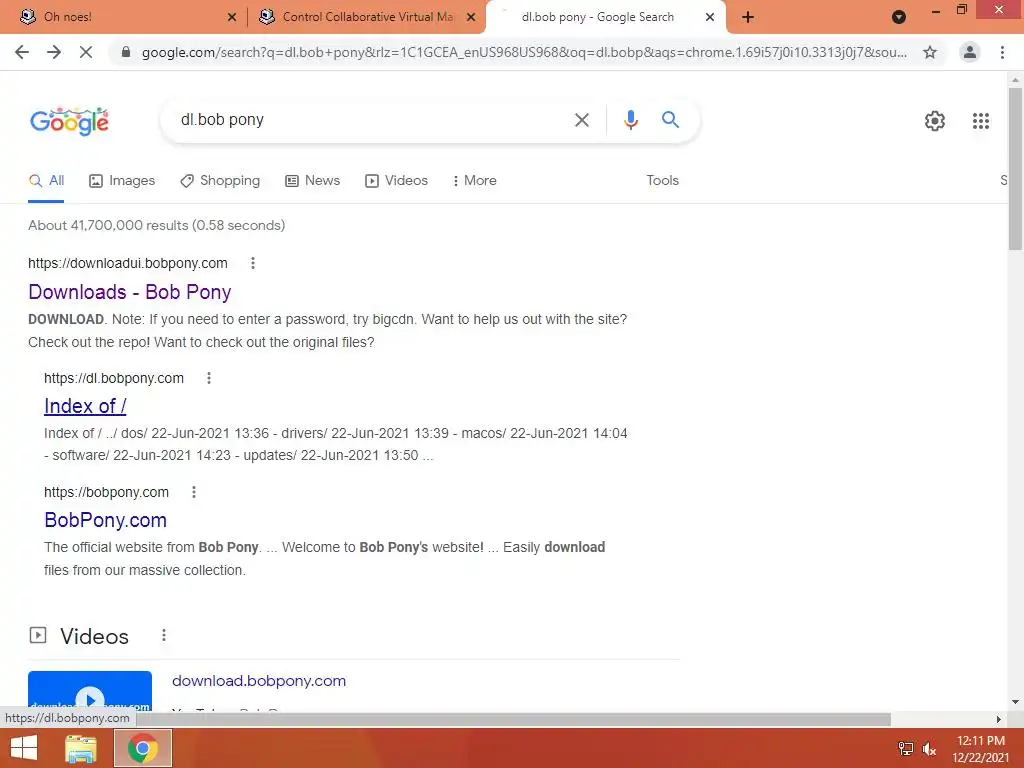Open Google apps grid

click(x=980, y=121)
